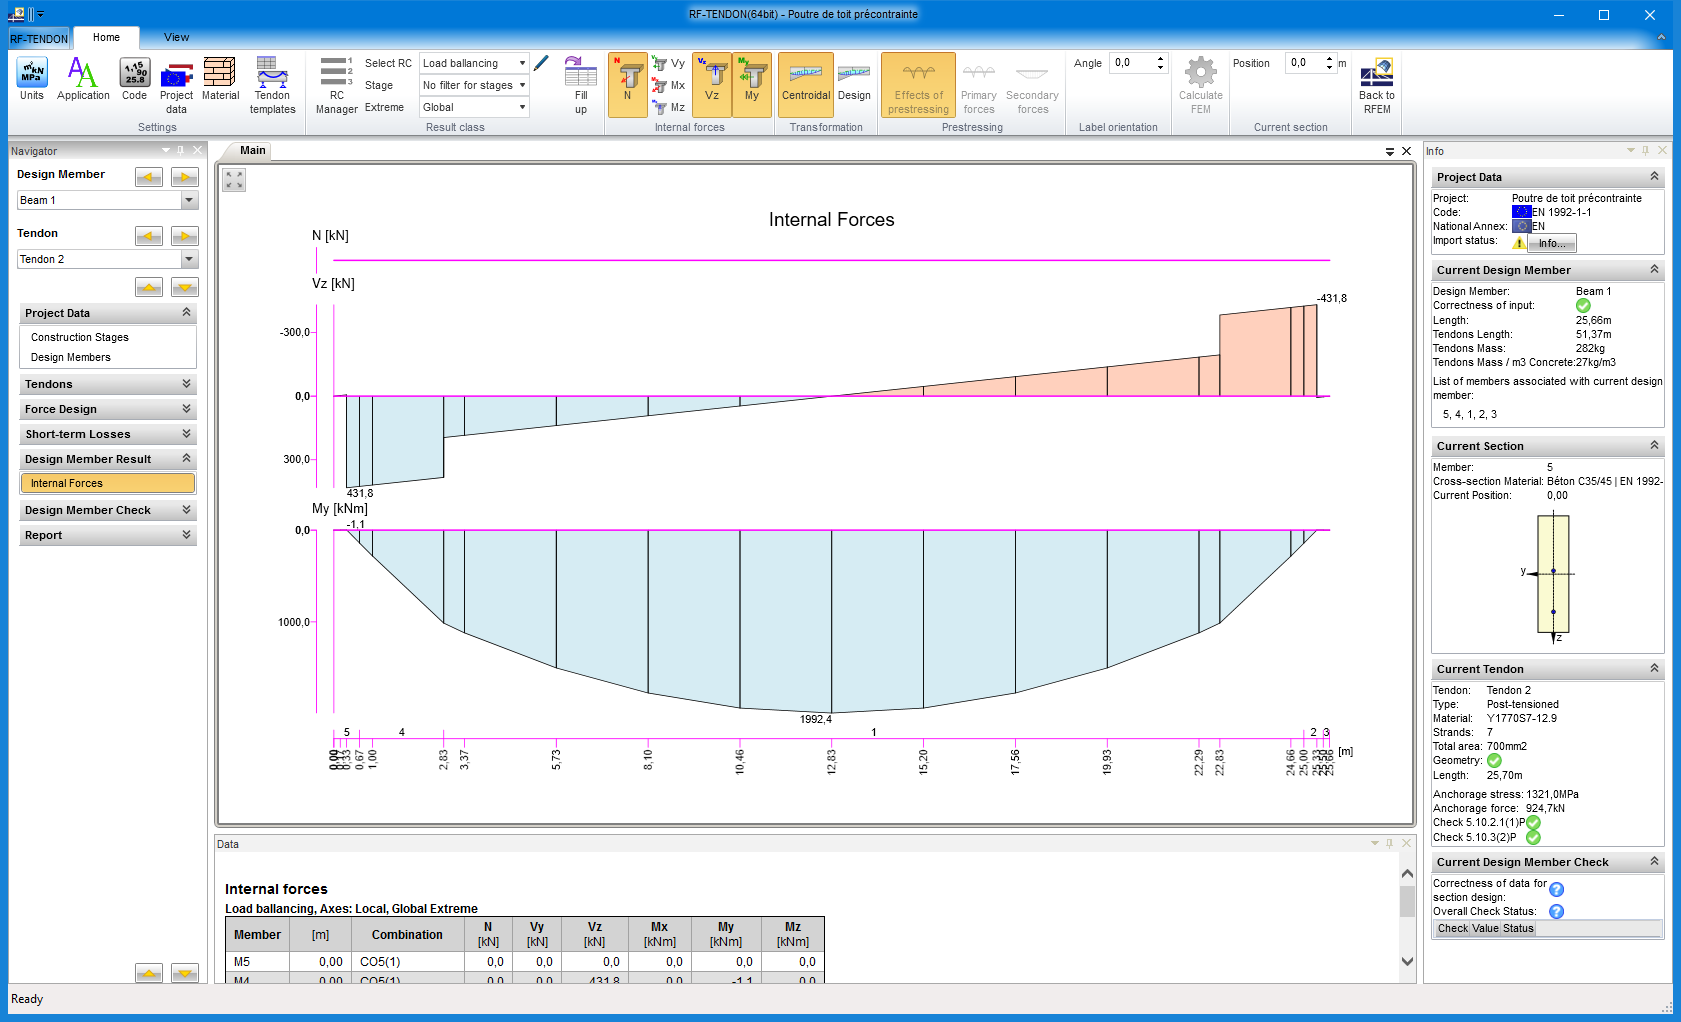Toggle Effects of prestressing
Image resolution: width=1681 pixels, height=1022 pixels.
(x=918, y=85)
